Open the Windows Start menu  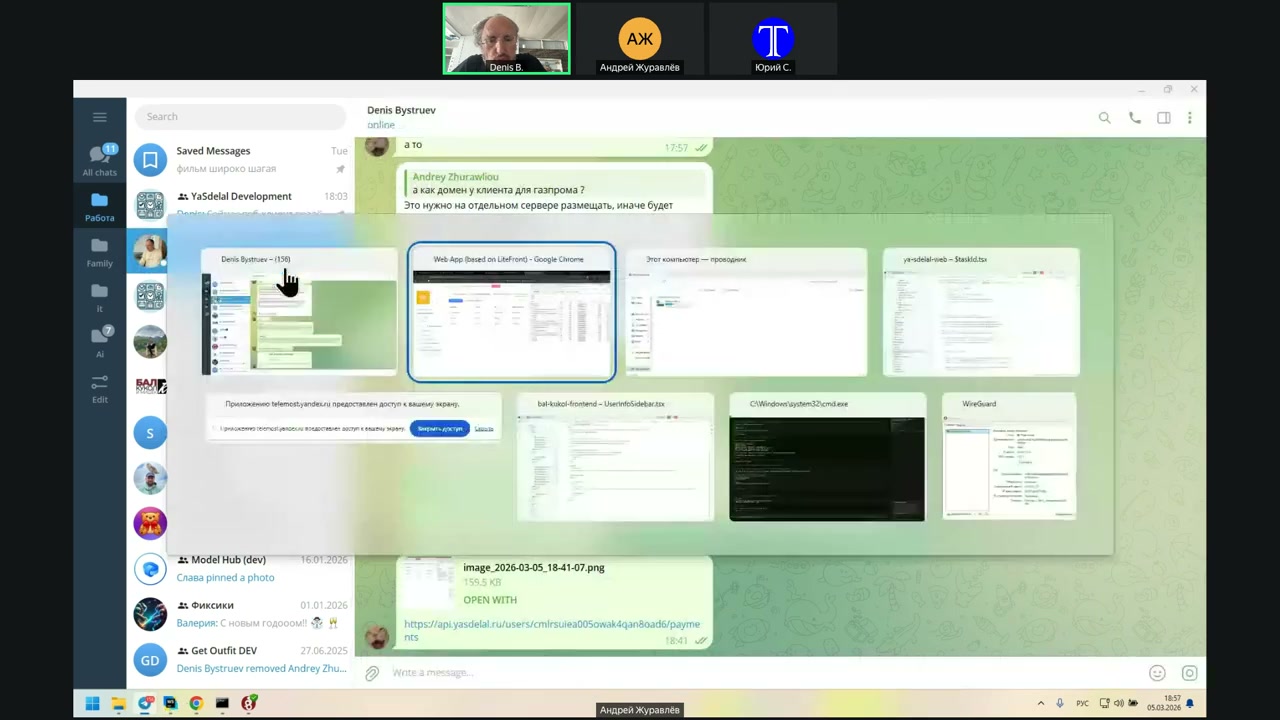(x=92, y=703)
